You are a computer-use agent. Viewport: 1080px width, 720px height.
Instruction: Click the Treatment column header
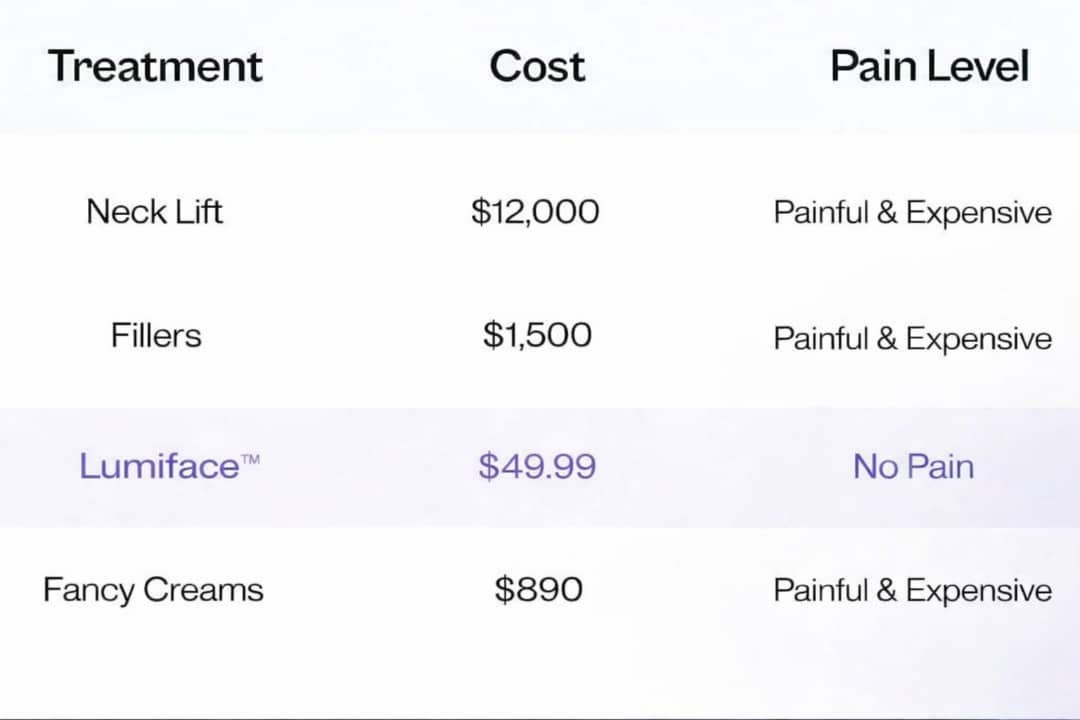coord(155,67)
